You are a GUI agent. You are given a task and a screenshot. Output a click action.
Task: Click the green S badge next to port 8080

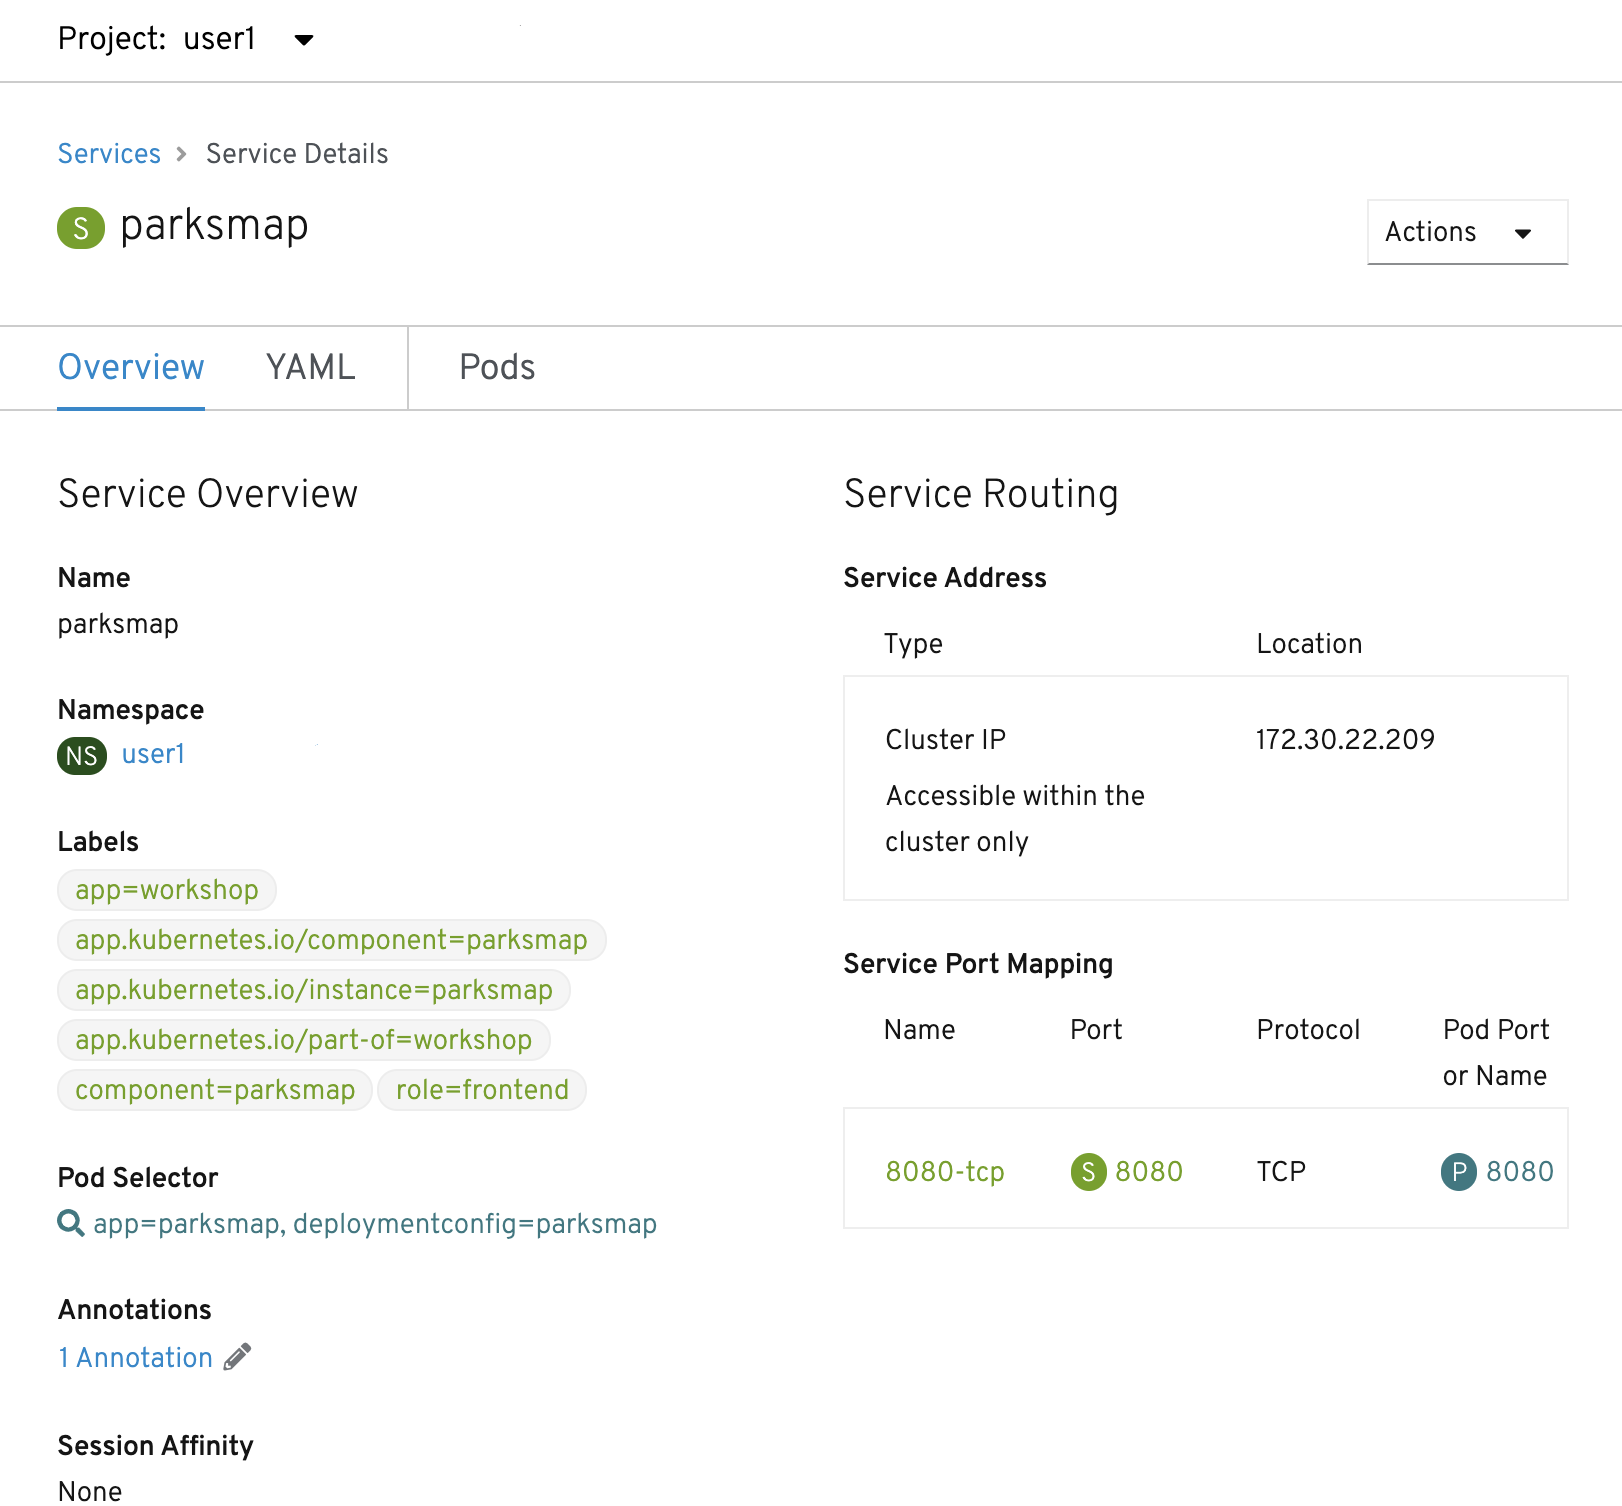(x=1088, y=1171)
